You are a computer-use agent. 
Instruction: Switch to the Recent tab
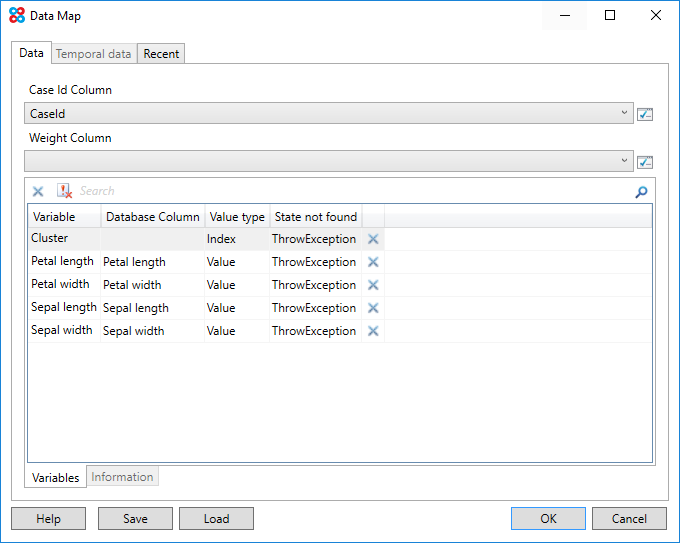pos(161,54)
